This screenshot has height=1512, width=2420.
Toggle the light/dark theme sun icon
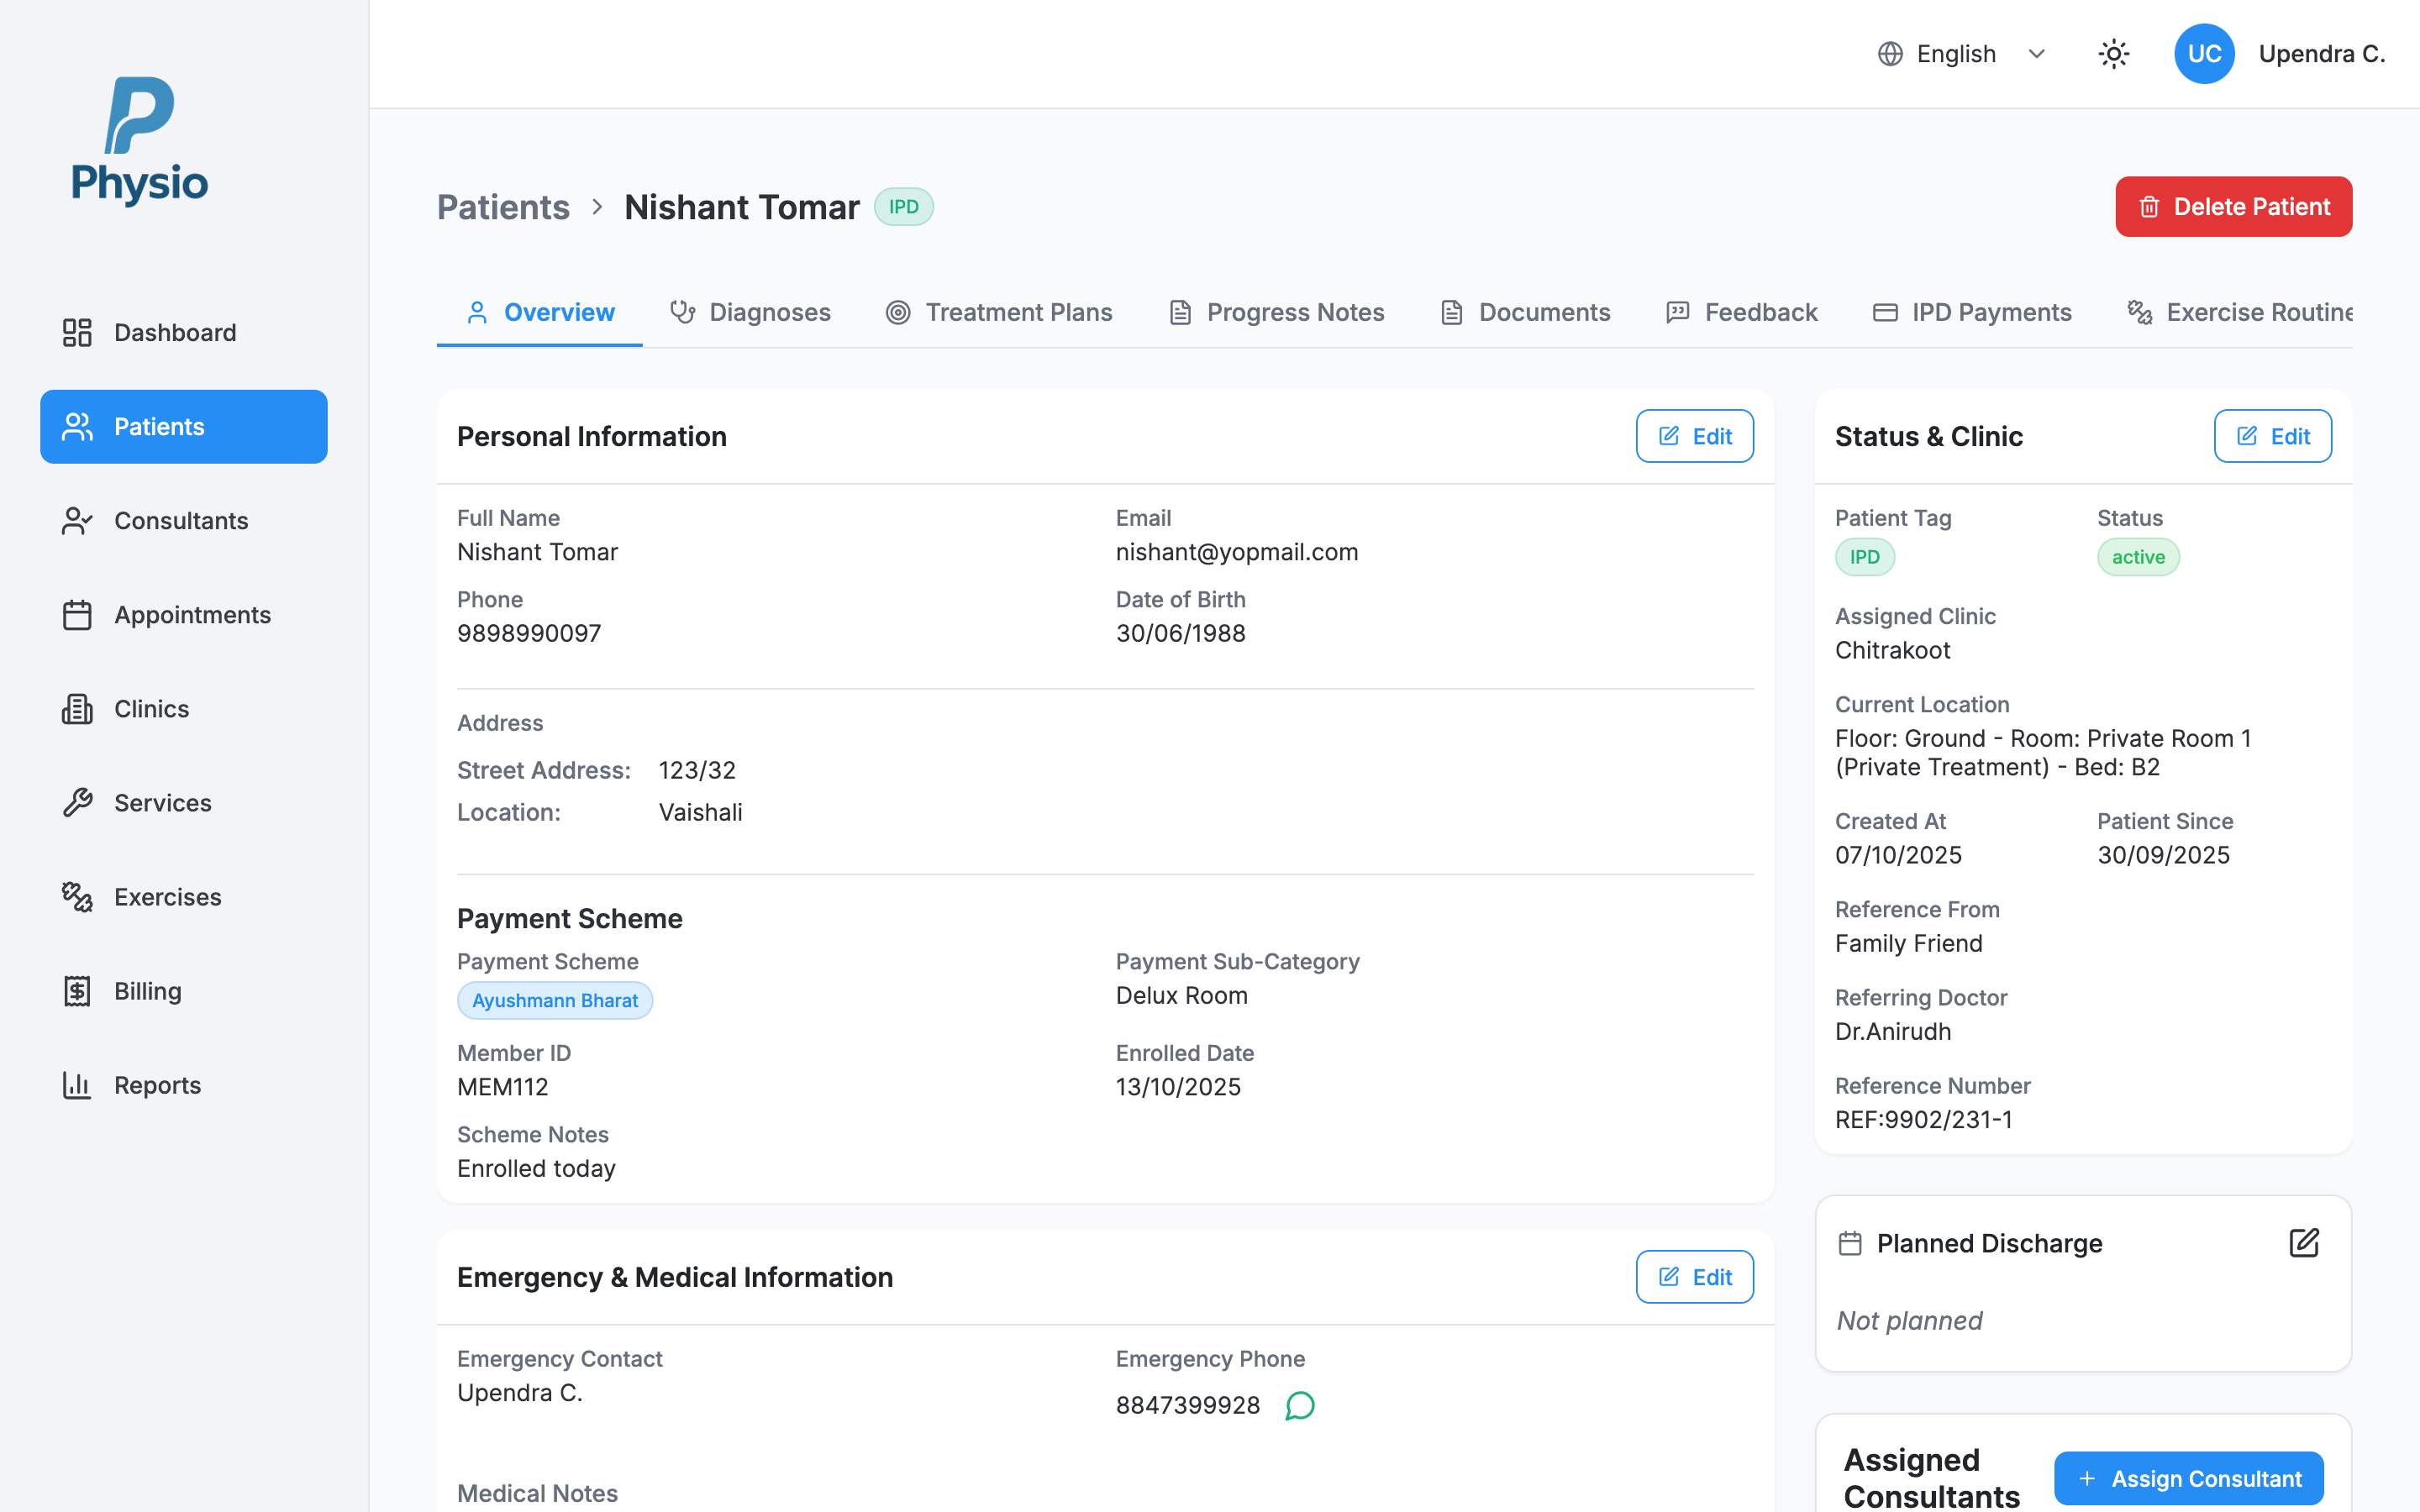point(2113,54)
